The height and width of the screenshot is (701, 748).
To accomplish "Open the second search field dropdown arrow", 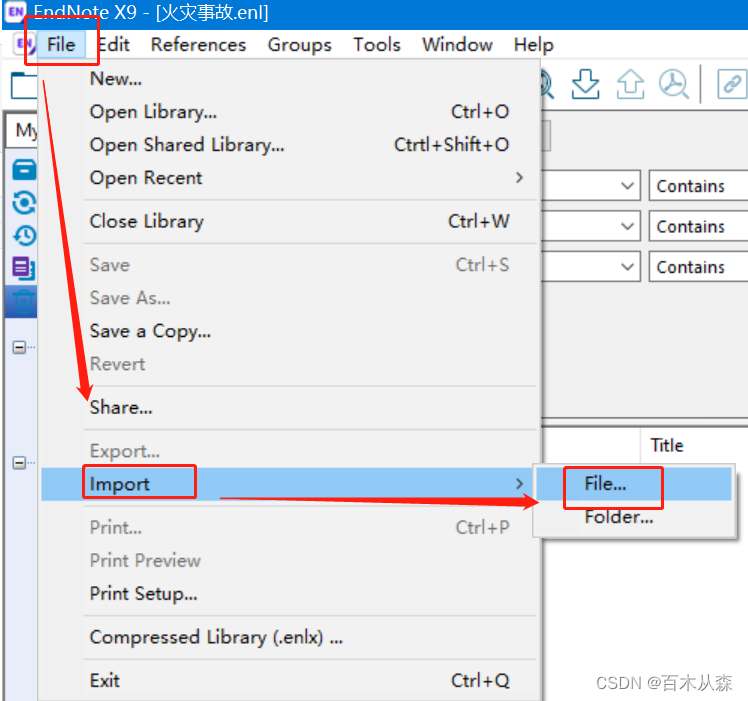I will click(x=627, y=226).
